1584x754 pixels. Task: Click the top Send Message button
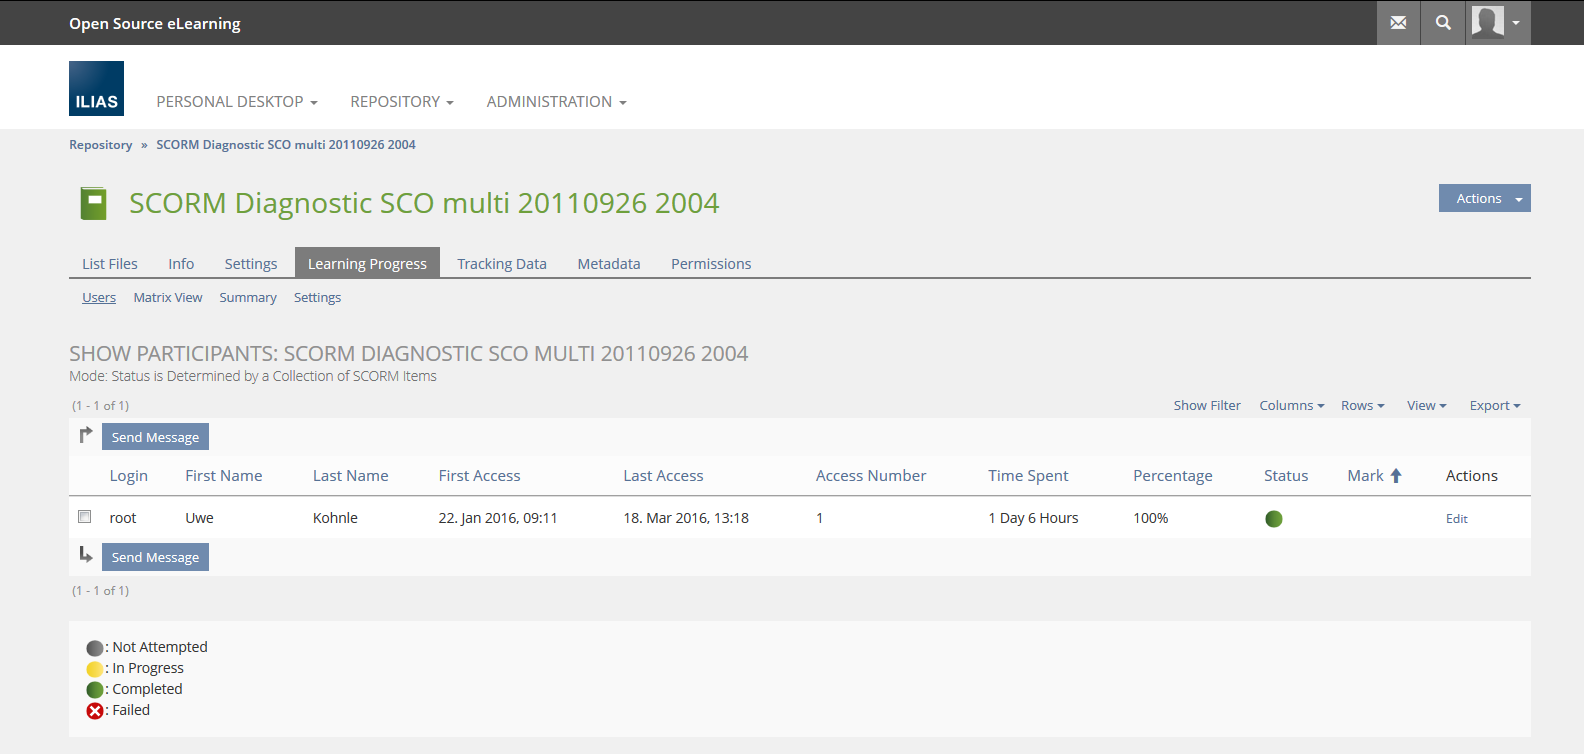point(155,438)
